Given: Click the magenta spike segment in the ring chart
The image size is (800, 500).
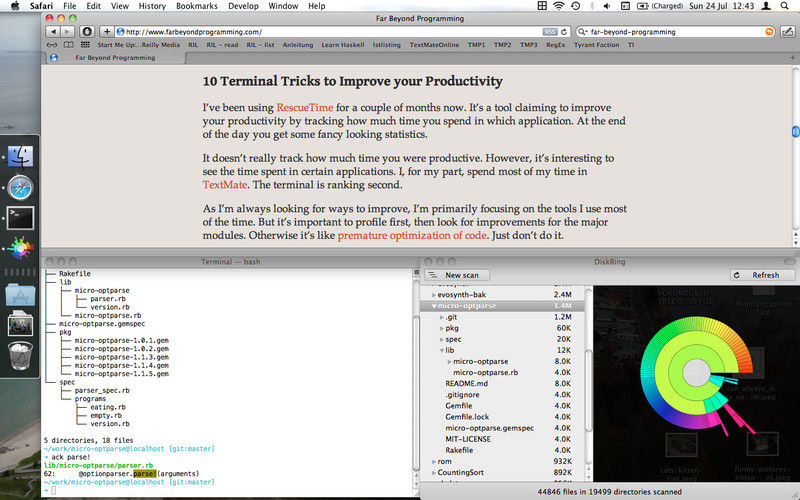Looking at the screenshot, I should [736, 415].
